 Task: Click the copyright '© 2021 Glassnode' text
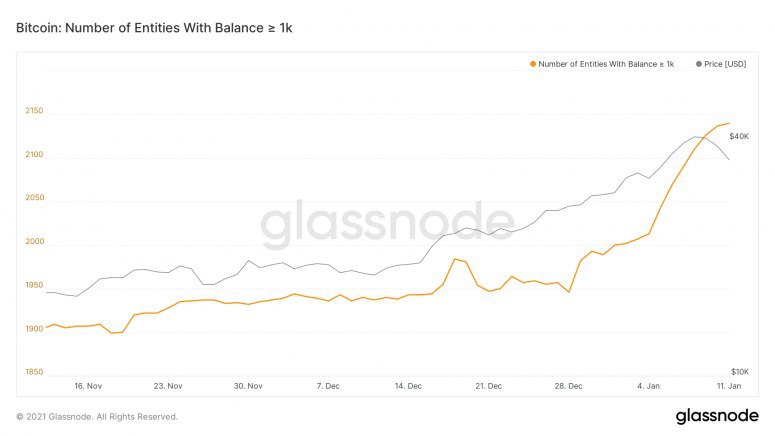pyautogui.click(x=97, y=416)
